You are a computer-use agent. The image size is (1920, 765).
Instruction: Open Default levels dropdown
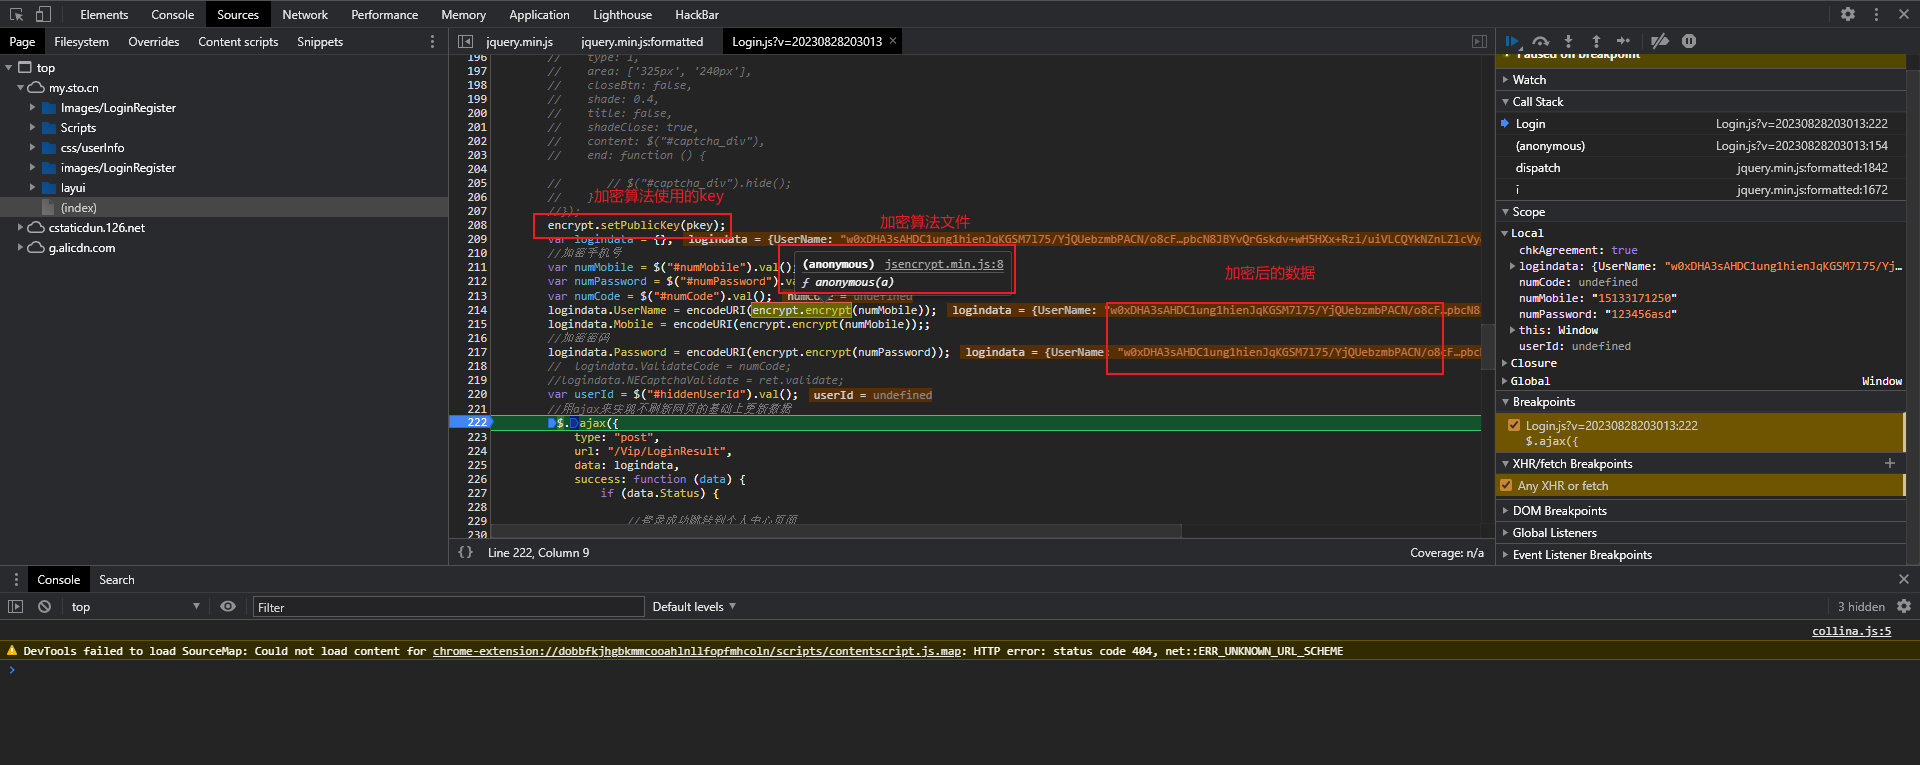[x=694, y=606]
